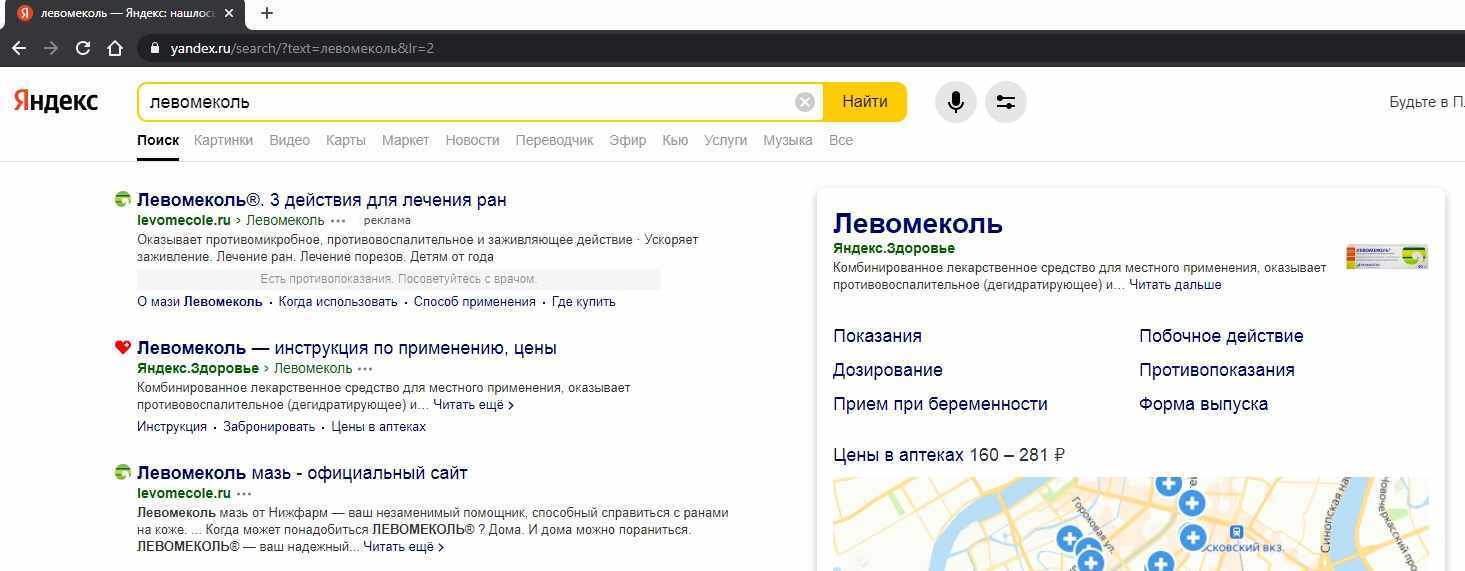This screenshot has width=1465, height=571.
Task: Go to browser home page icon
Action: [x=115, y=48]
